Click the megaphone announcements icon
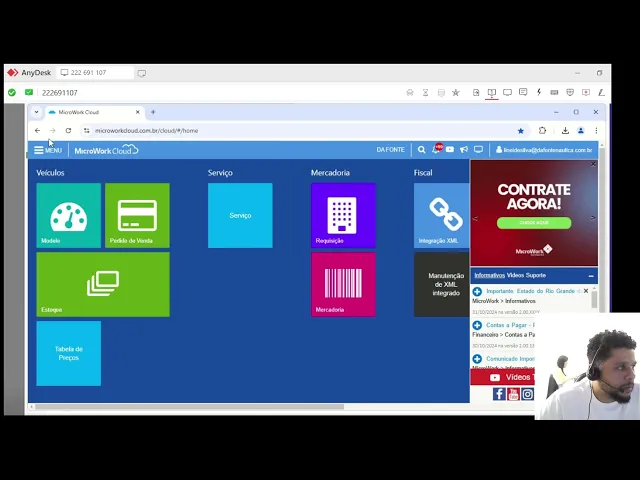 click(464, 150)
